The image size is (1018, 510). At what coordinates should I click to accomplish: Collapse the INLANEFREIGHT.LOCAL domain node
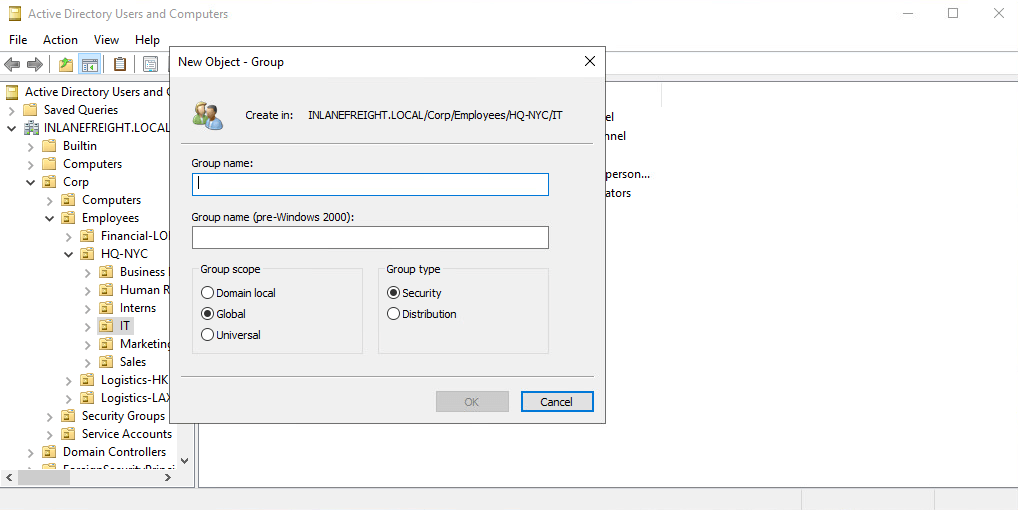tap(12, 128)
